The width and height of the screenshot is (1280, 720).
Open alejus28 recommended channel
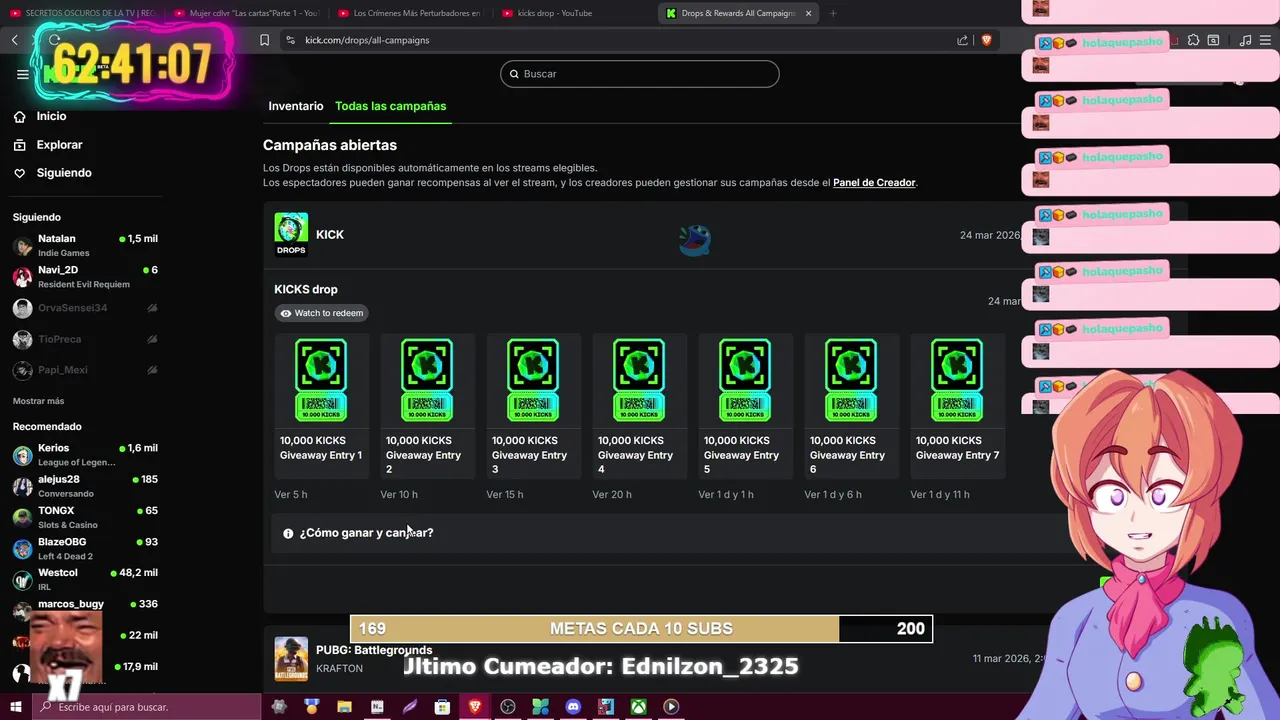(85, 486)
